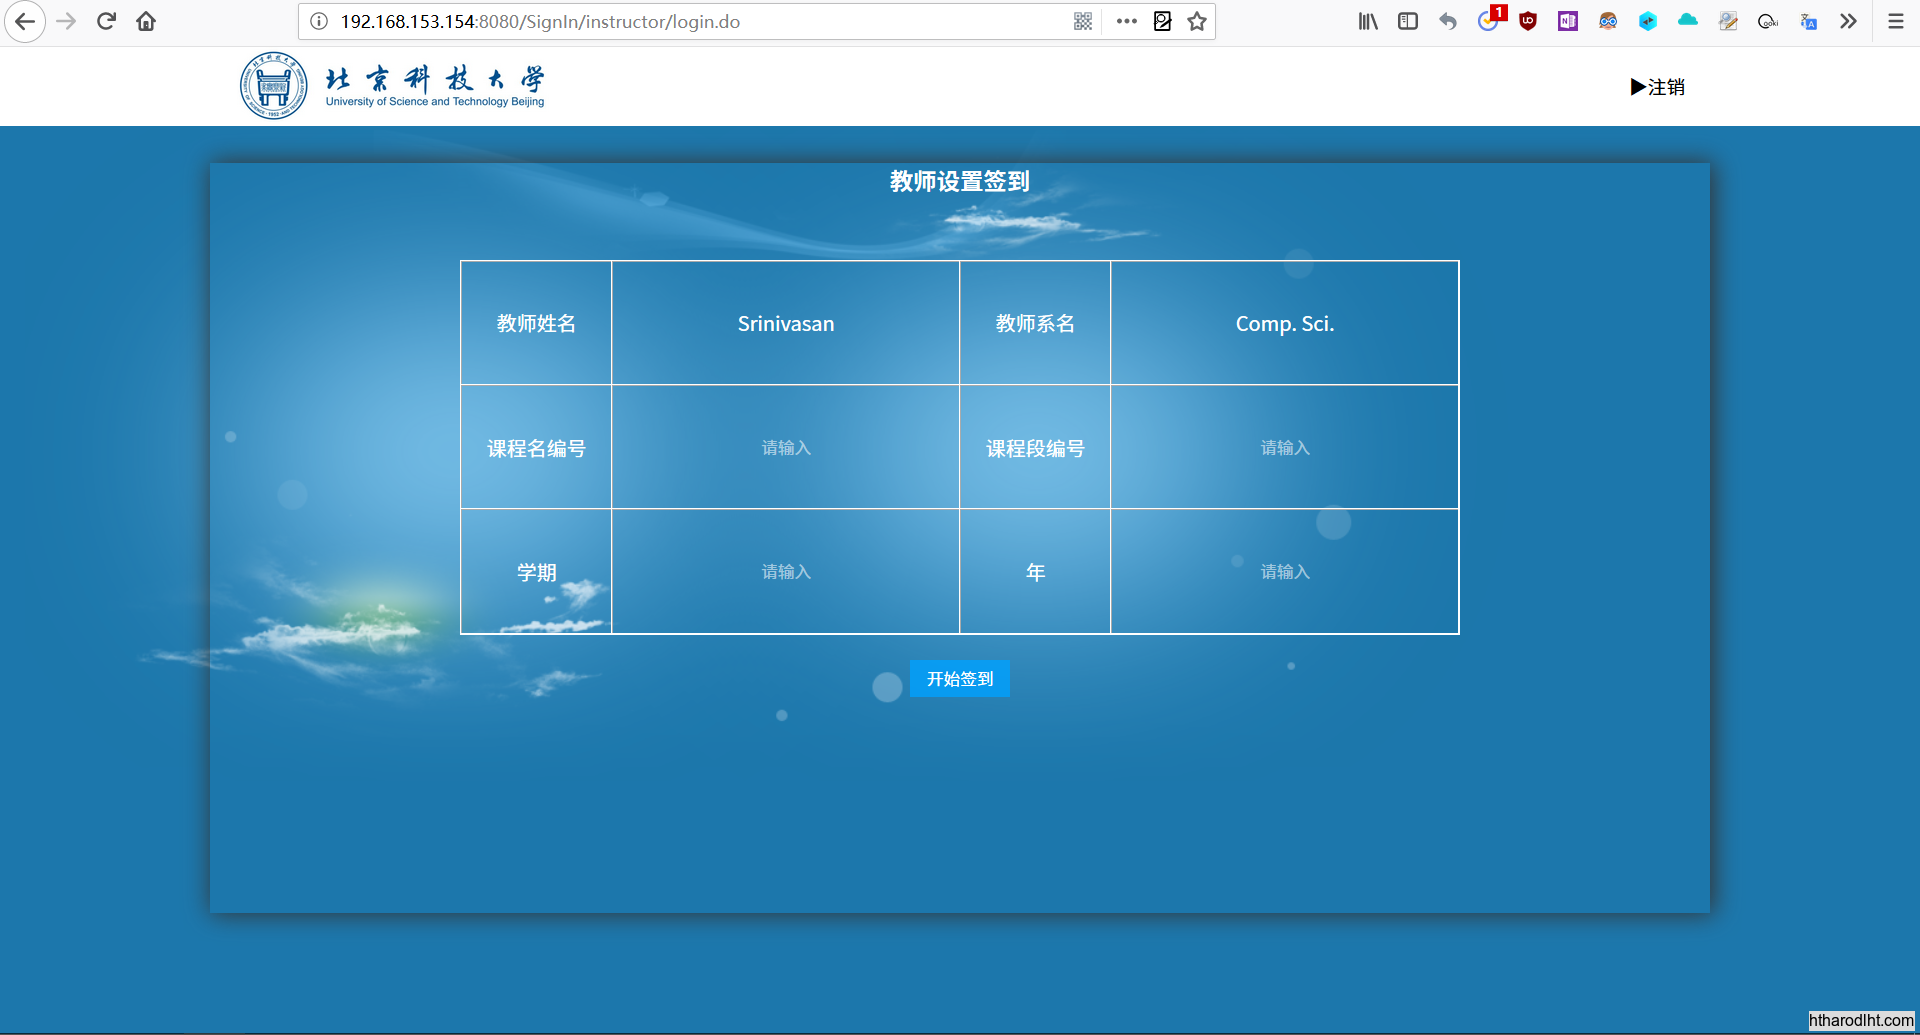Reload the current page

click(x=106, y=22)
